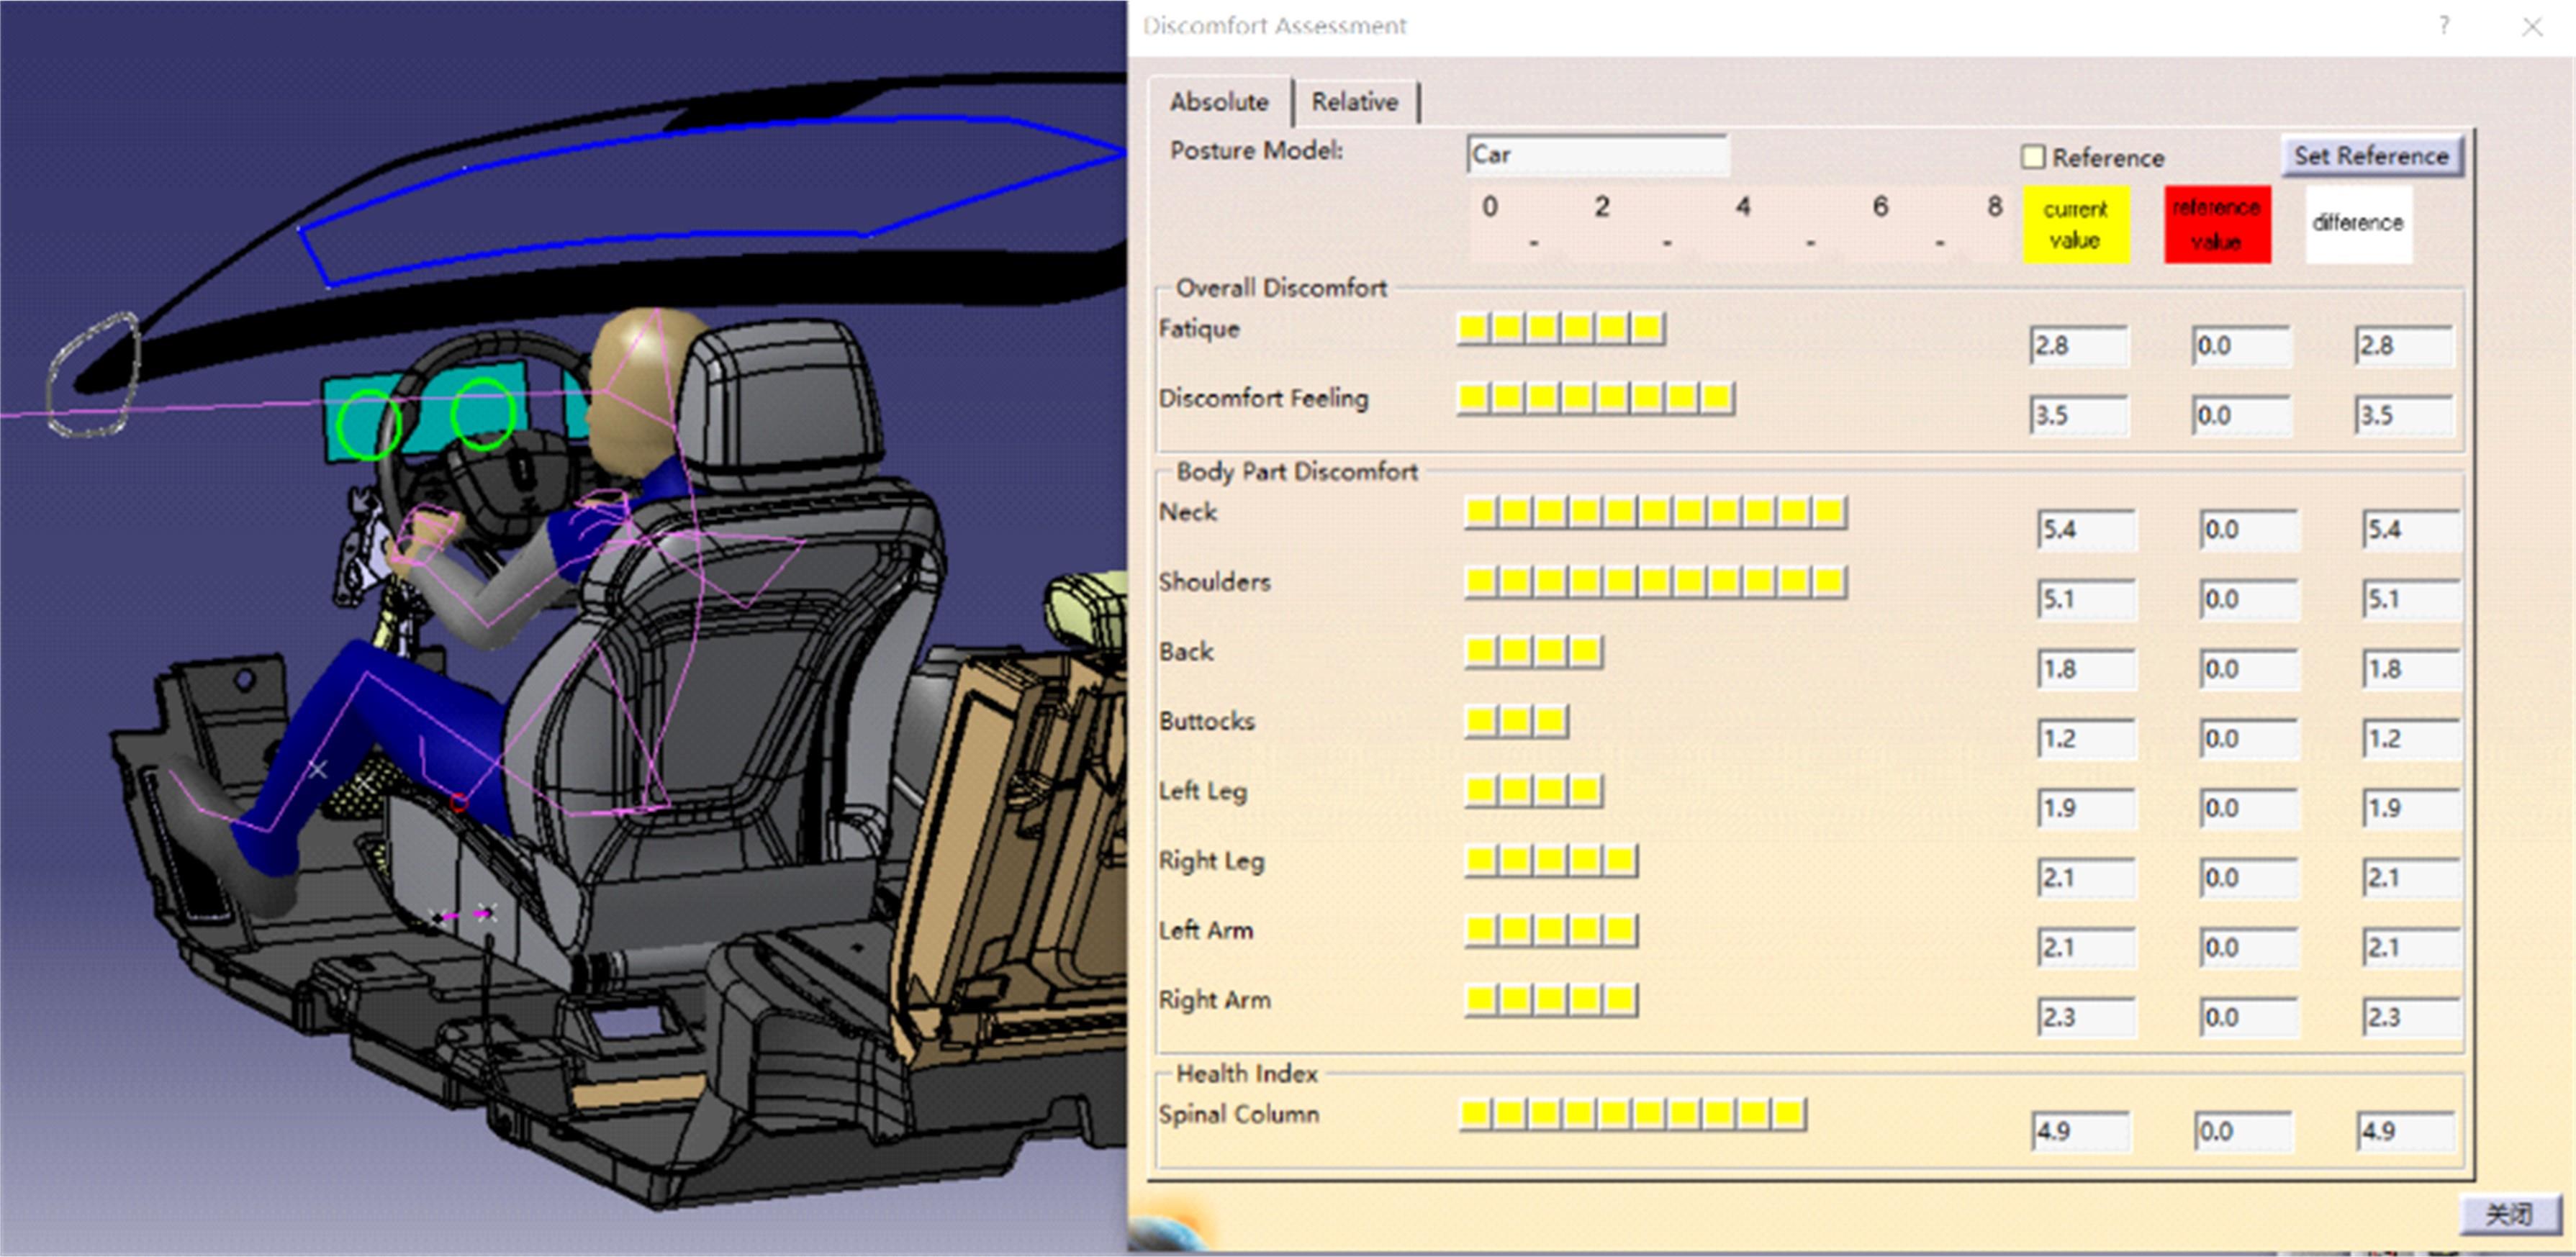Viewport: 2576px width, 1257px height.
Task: Switch to the Relative tab
Action: point(1354,102)
